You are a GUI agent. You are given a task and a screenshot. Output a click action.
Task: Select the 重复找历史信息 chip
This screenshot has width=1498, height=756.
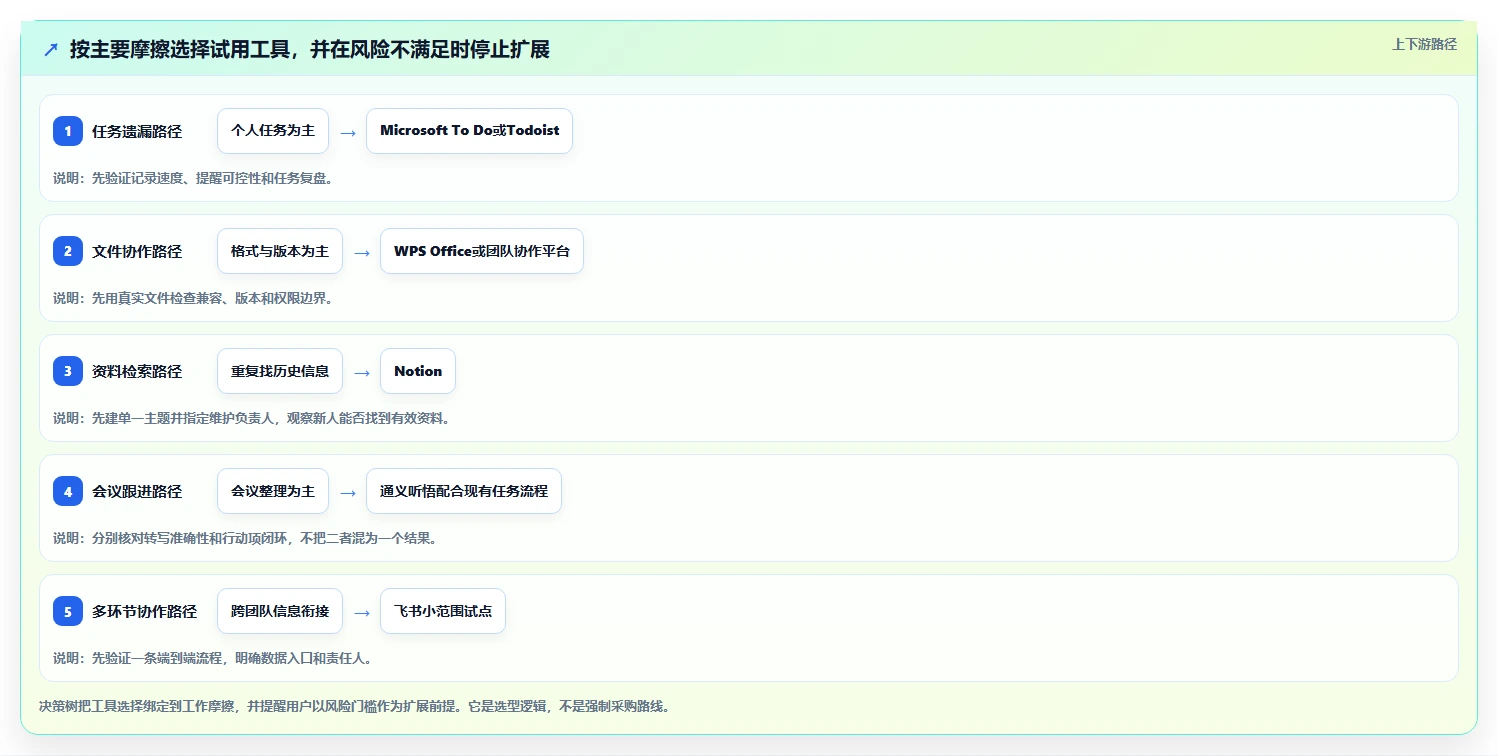click(x=280, y=371)
